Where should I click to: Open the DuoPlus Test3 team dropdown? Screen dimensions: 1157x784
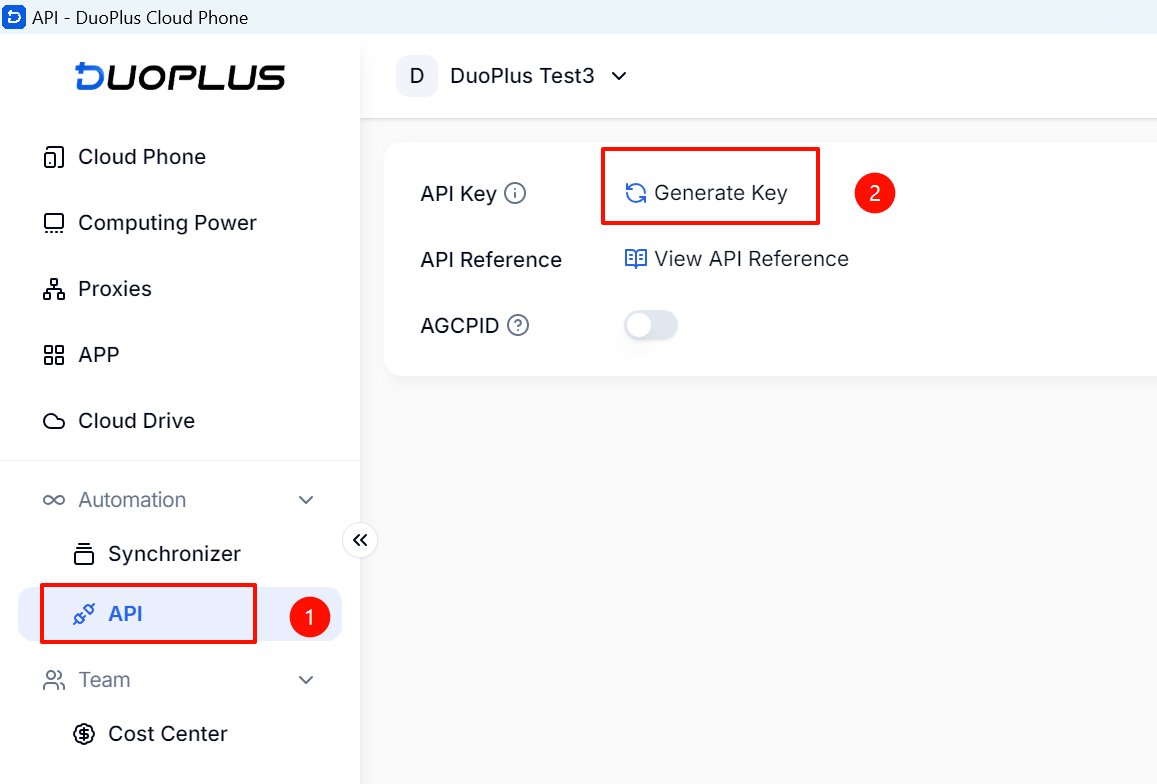pos(539,76)
